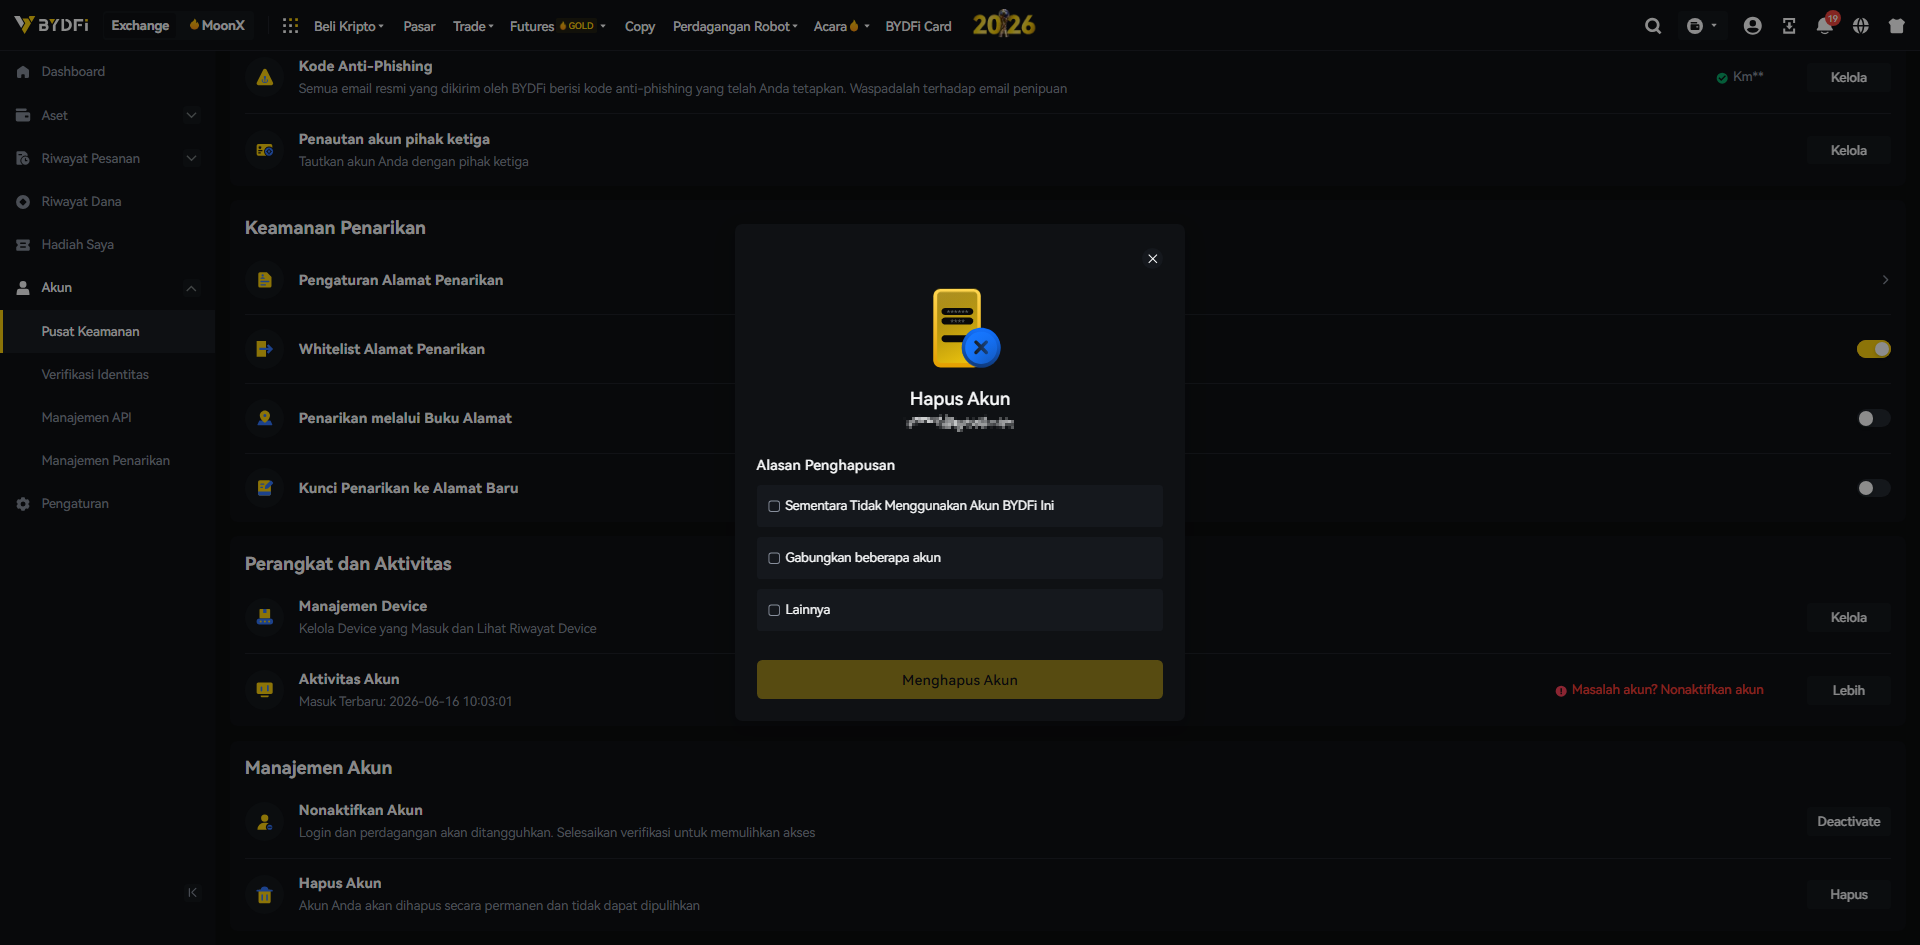This screenshot has width=1920, height=945.
Task: Open BYDFi Card menu item
Action: [918, 26]
